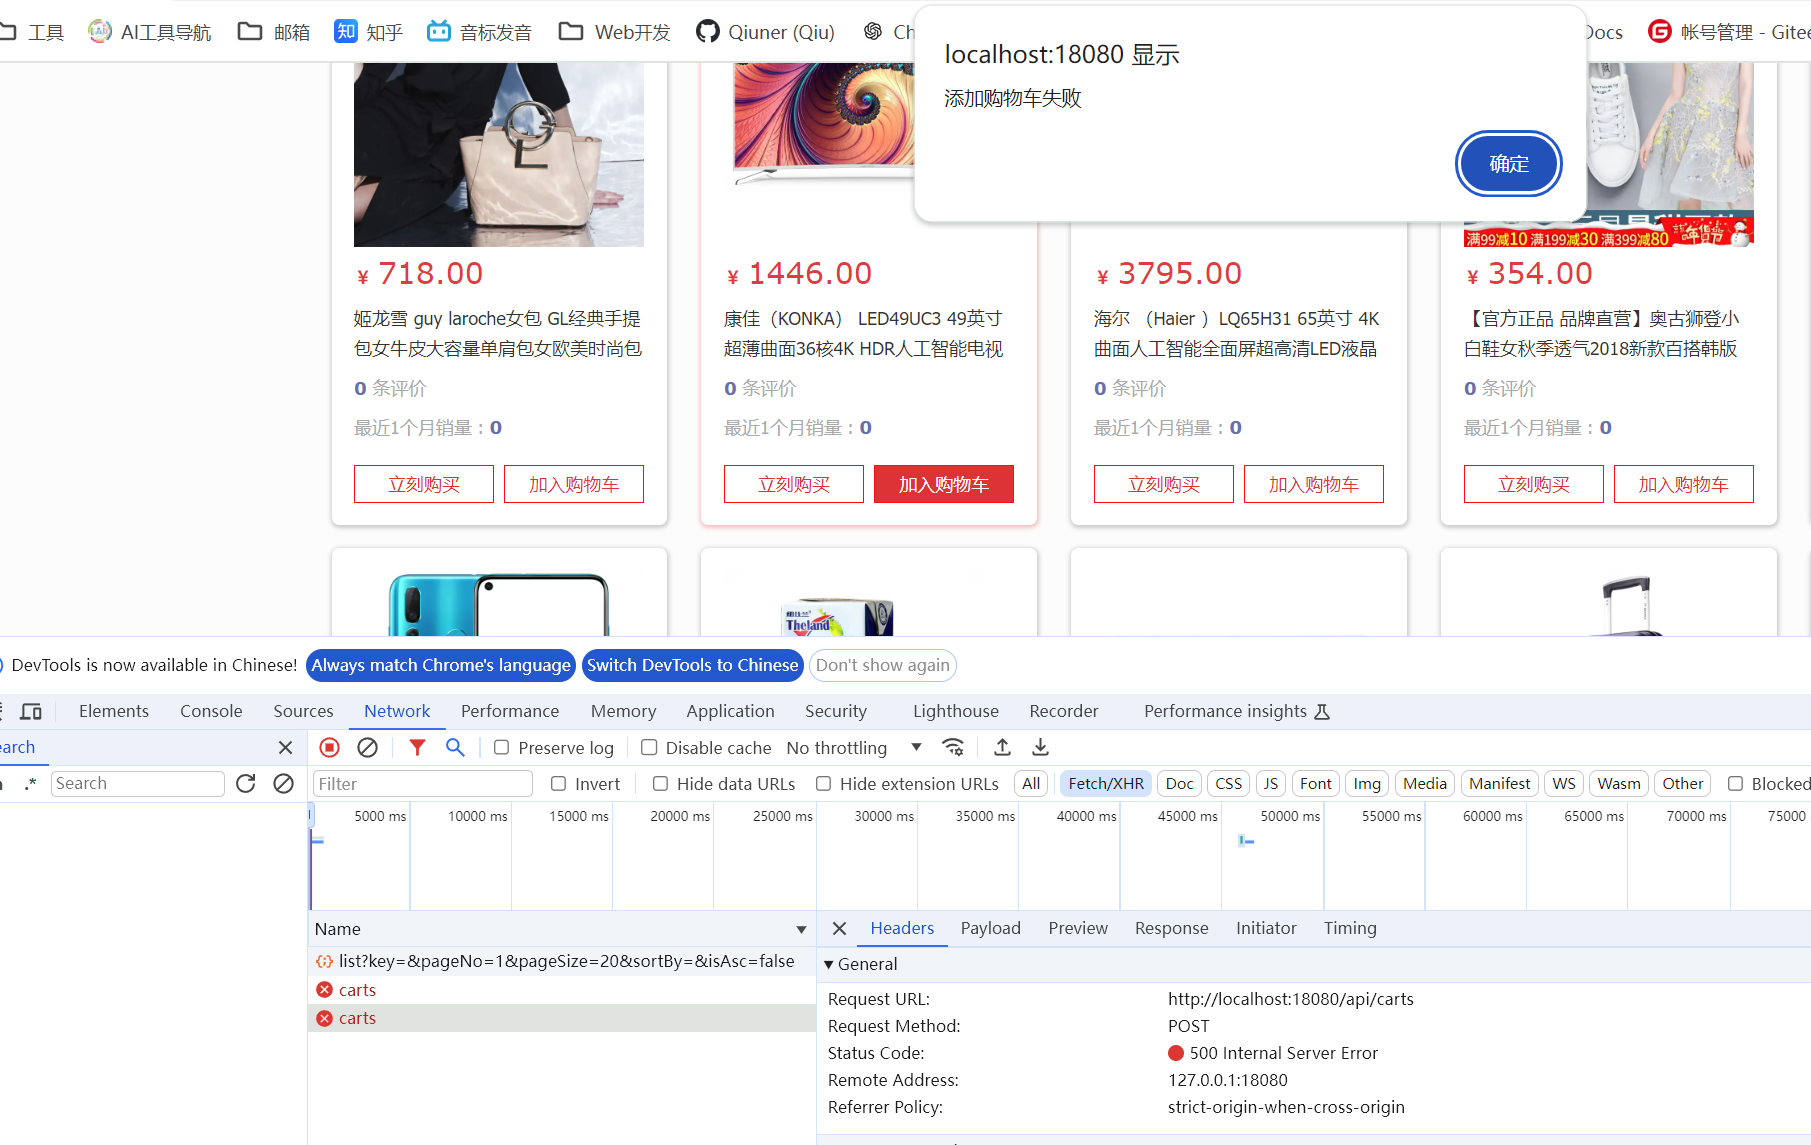Switch to the Elements tab

(x=114, y=711)
